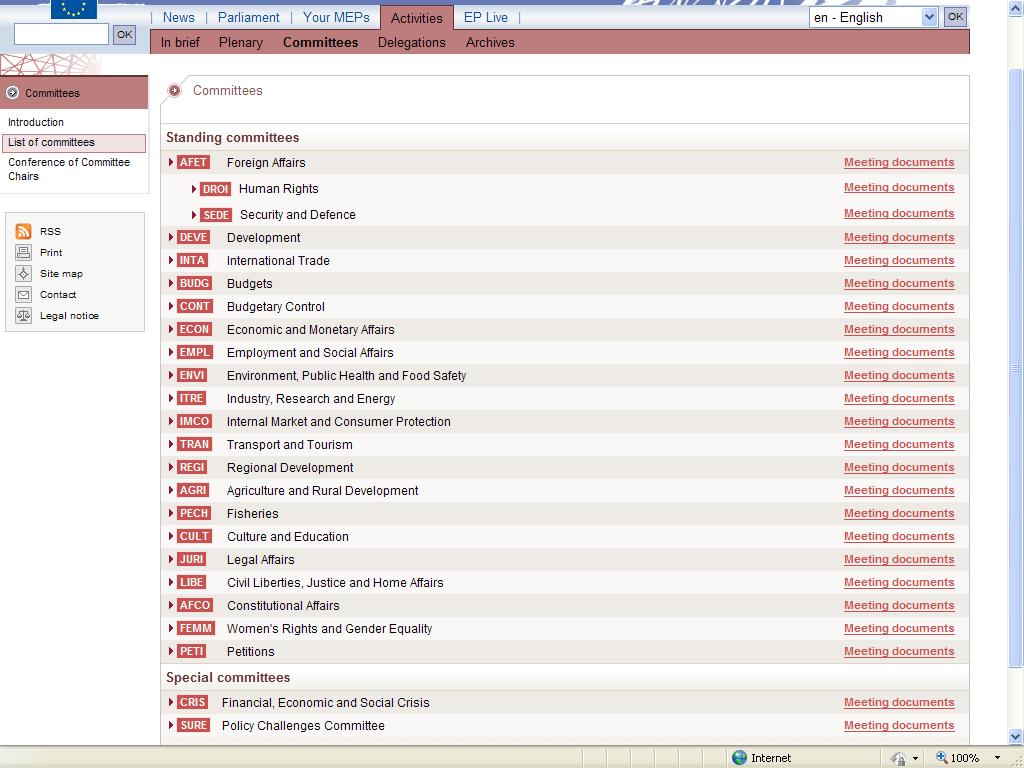Click the vertical page scrollbar
The width and height of the screenshot is (1024, 768).
click(x=1015, y=370)
